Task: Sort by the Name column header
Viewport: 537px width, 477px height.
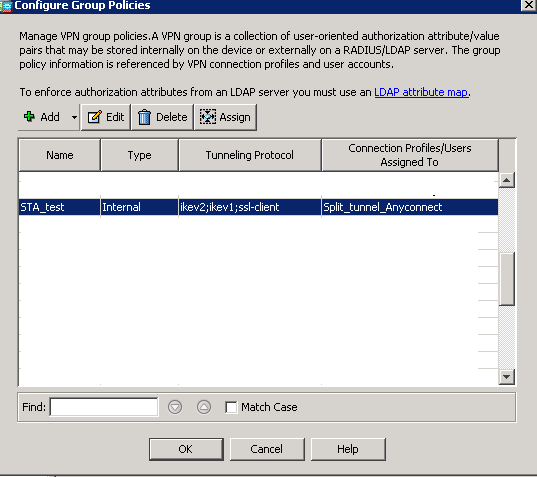Action: coord(60,155)
